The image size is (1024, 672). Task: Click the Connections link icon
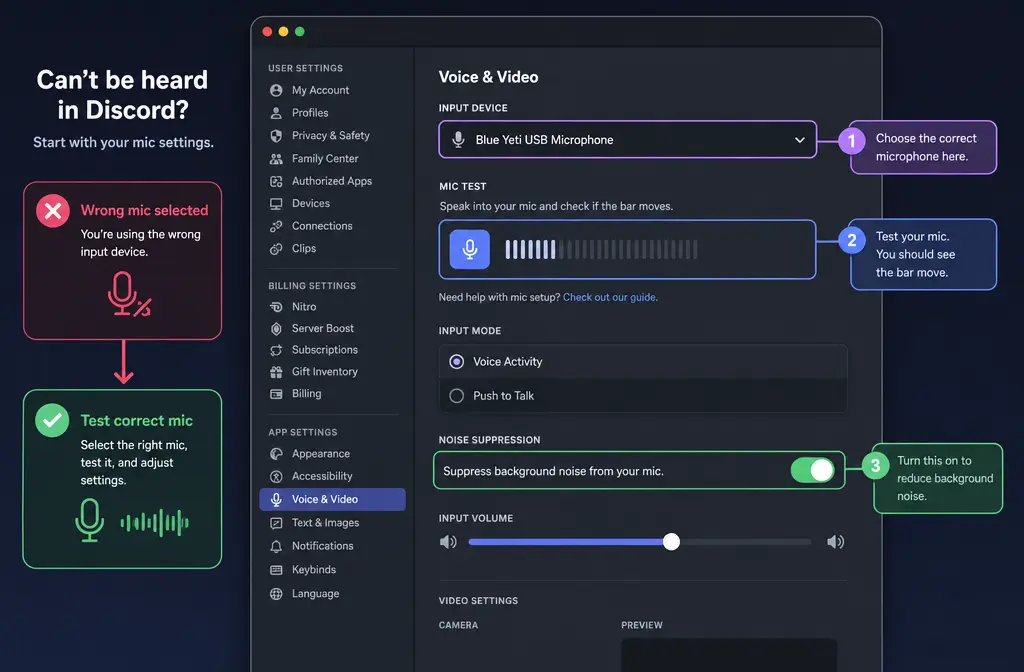[x=276, y=226]
